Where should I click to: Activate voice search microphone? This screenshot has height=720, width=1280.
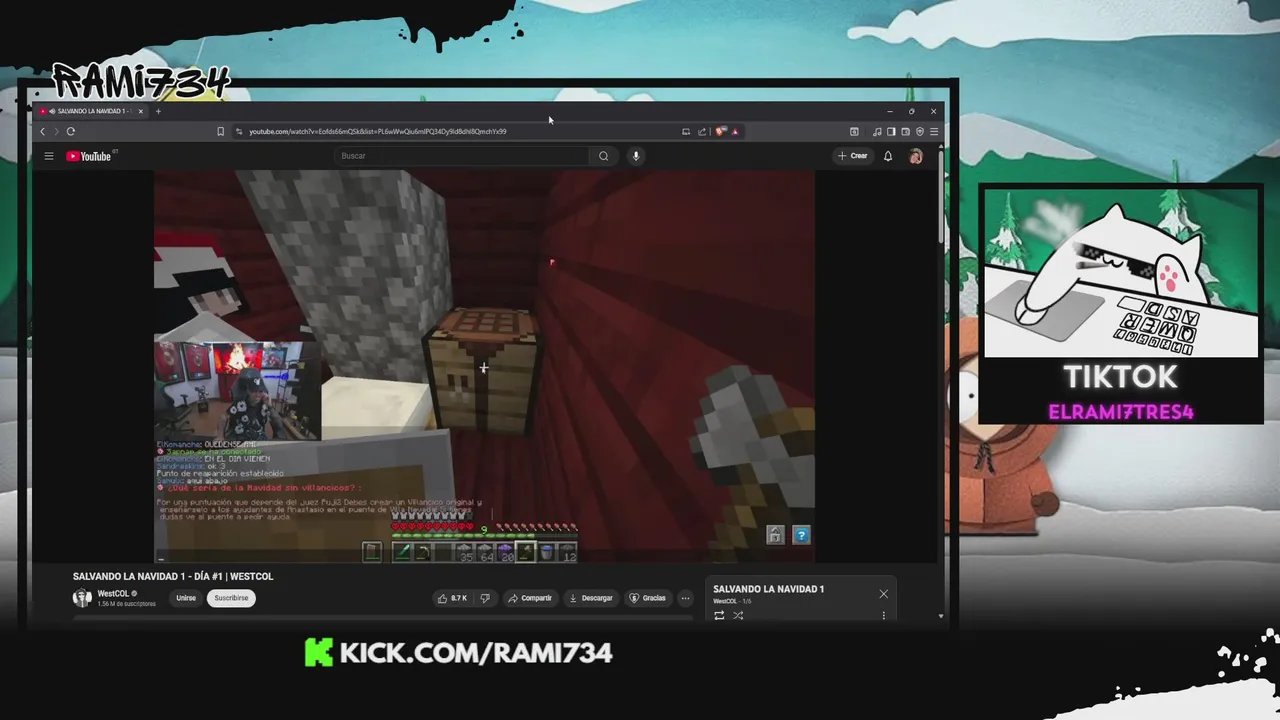coord(635,156)
